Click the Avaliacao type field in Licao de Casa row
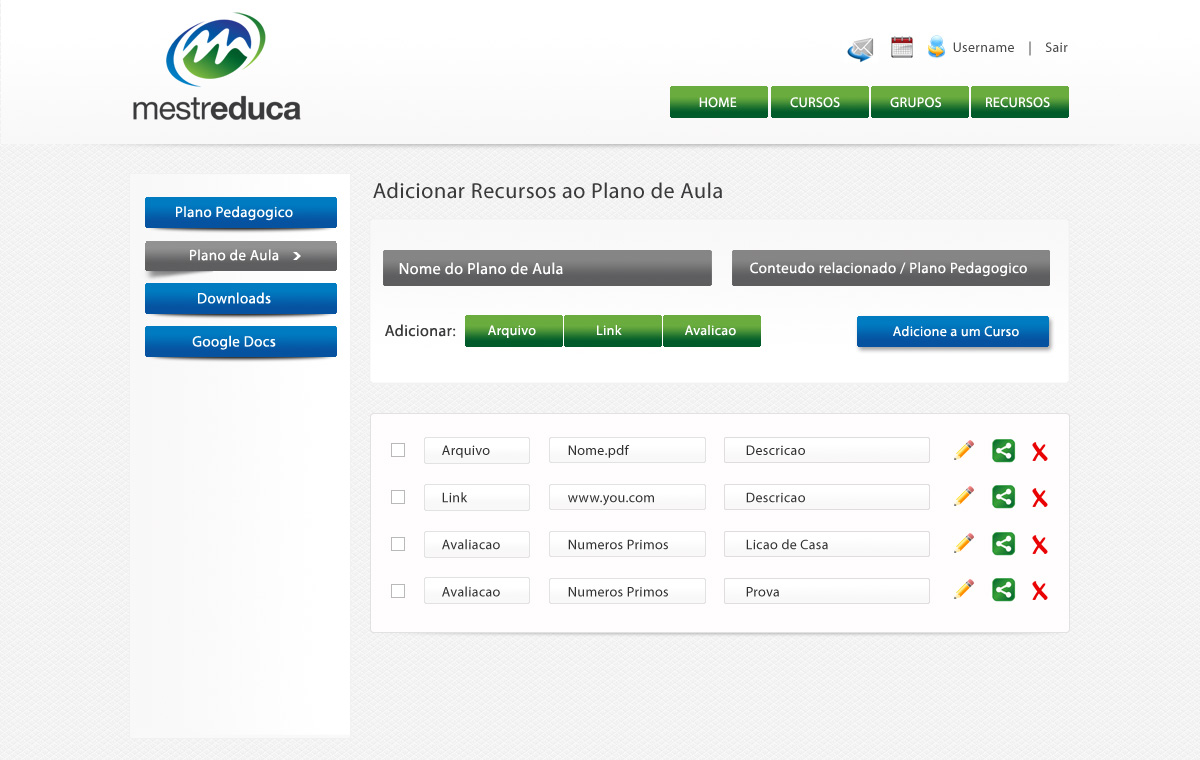 477,544
